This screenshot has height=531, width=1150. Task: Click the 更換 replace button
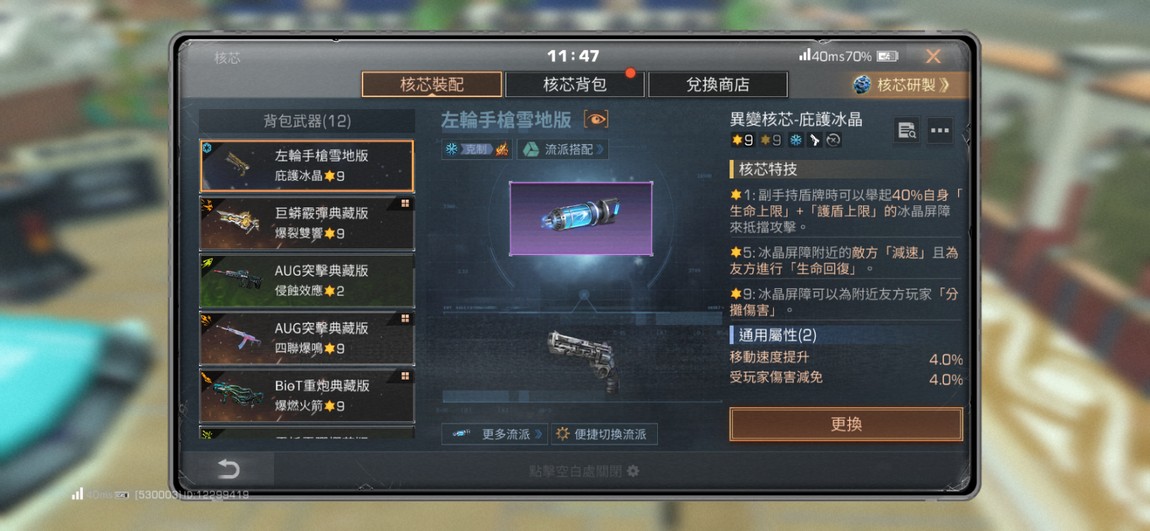pyautogui.click(x=846, y=425)
